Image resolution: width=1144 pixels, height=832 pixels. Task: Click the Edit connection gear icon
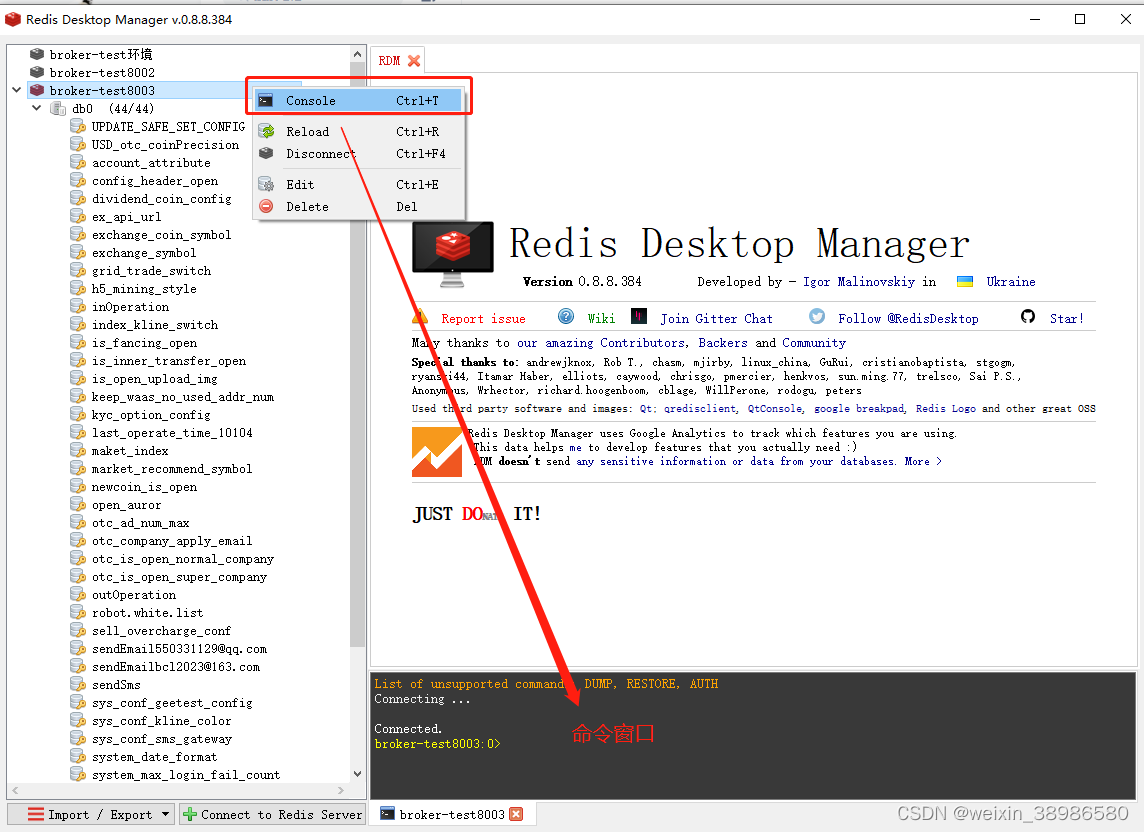coord(266,184)
